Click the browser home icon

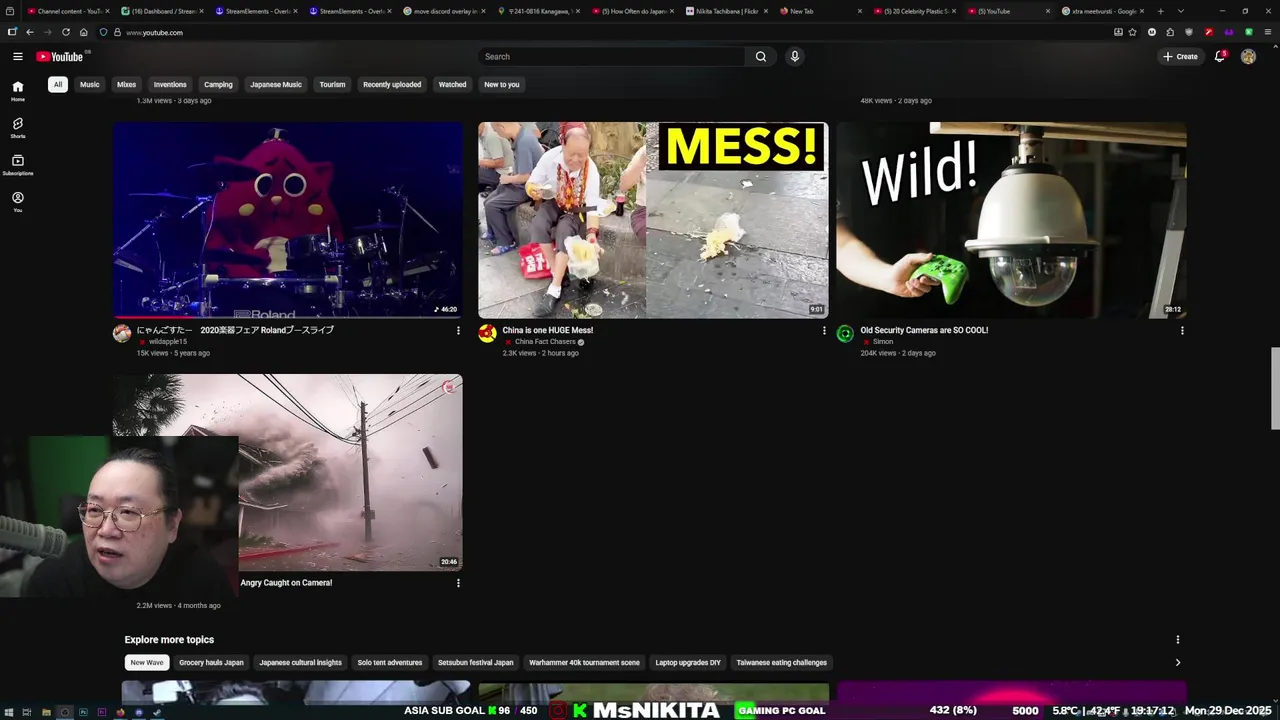[84, 32]
